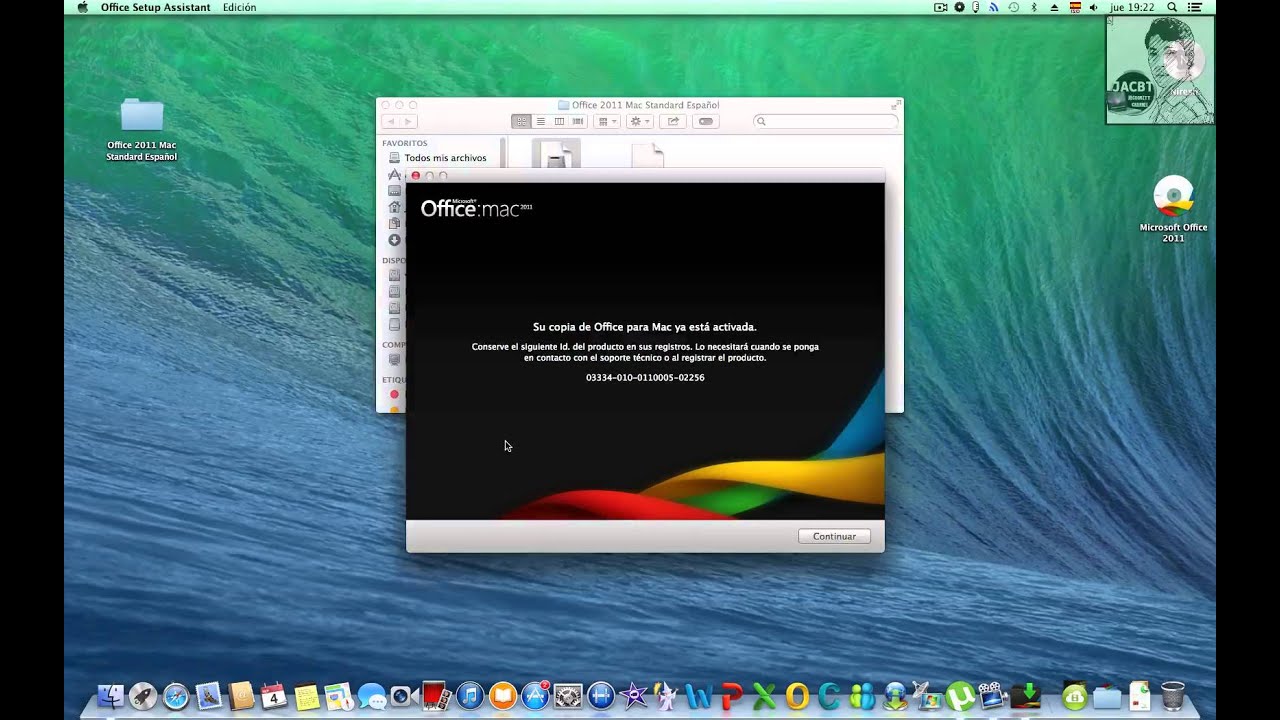The image size is (1280, 720).
Task: Open iBooks from the Dock
Action: pyautogui.click(x=502, y=696)
